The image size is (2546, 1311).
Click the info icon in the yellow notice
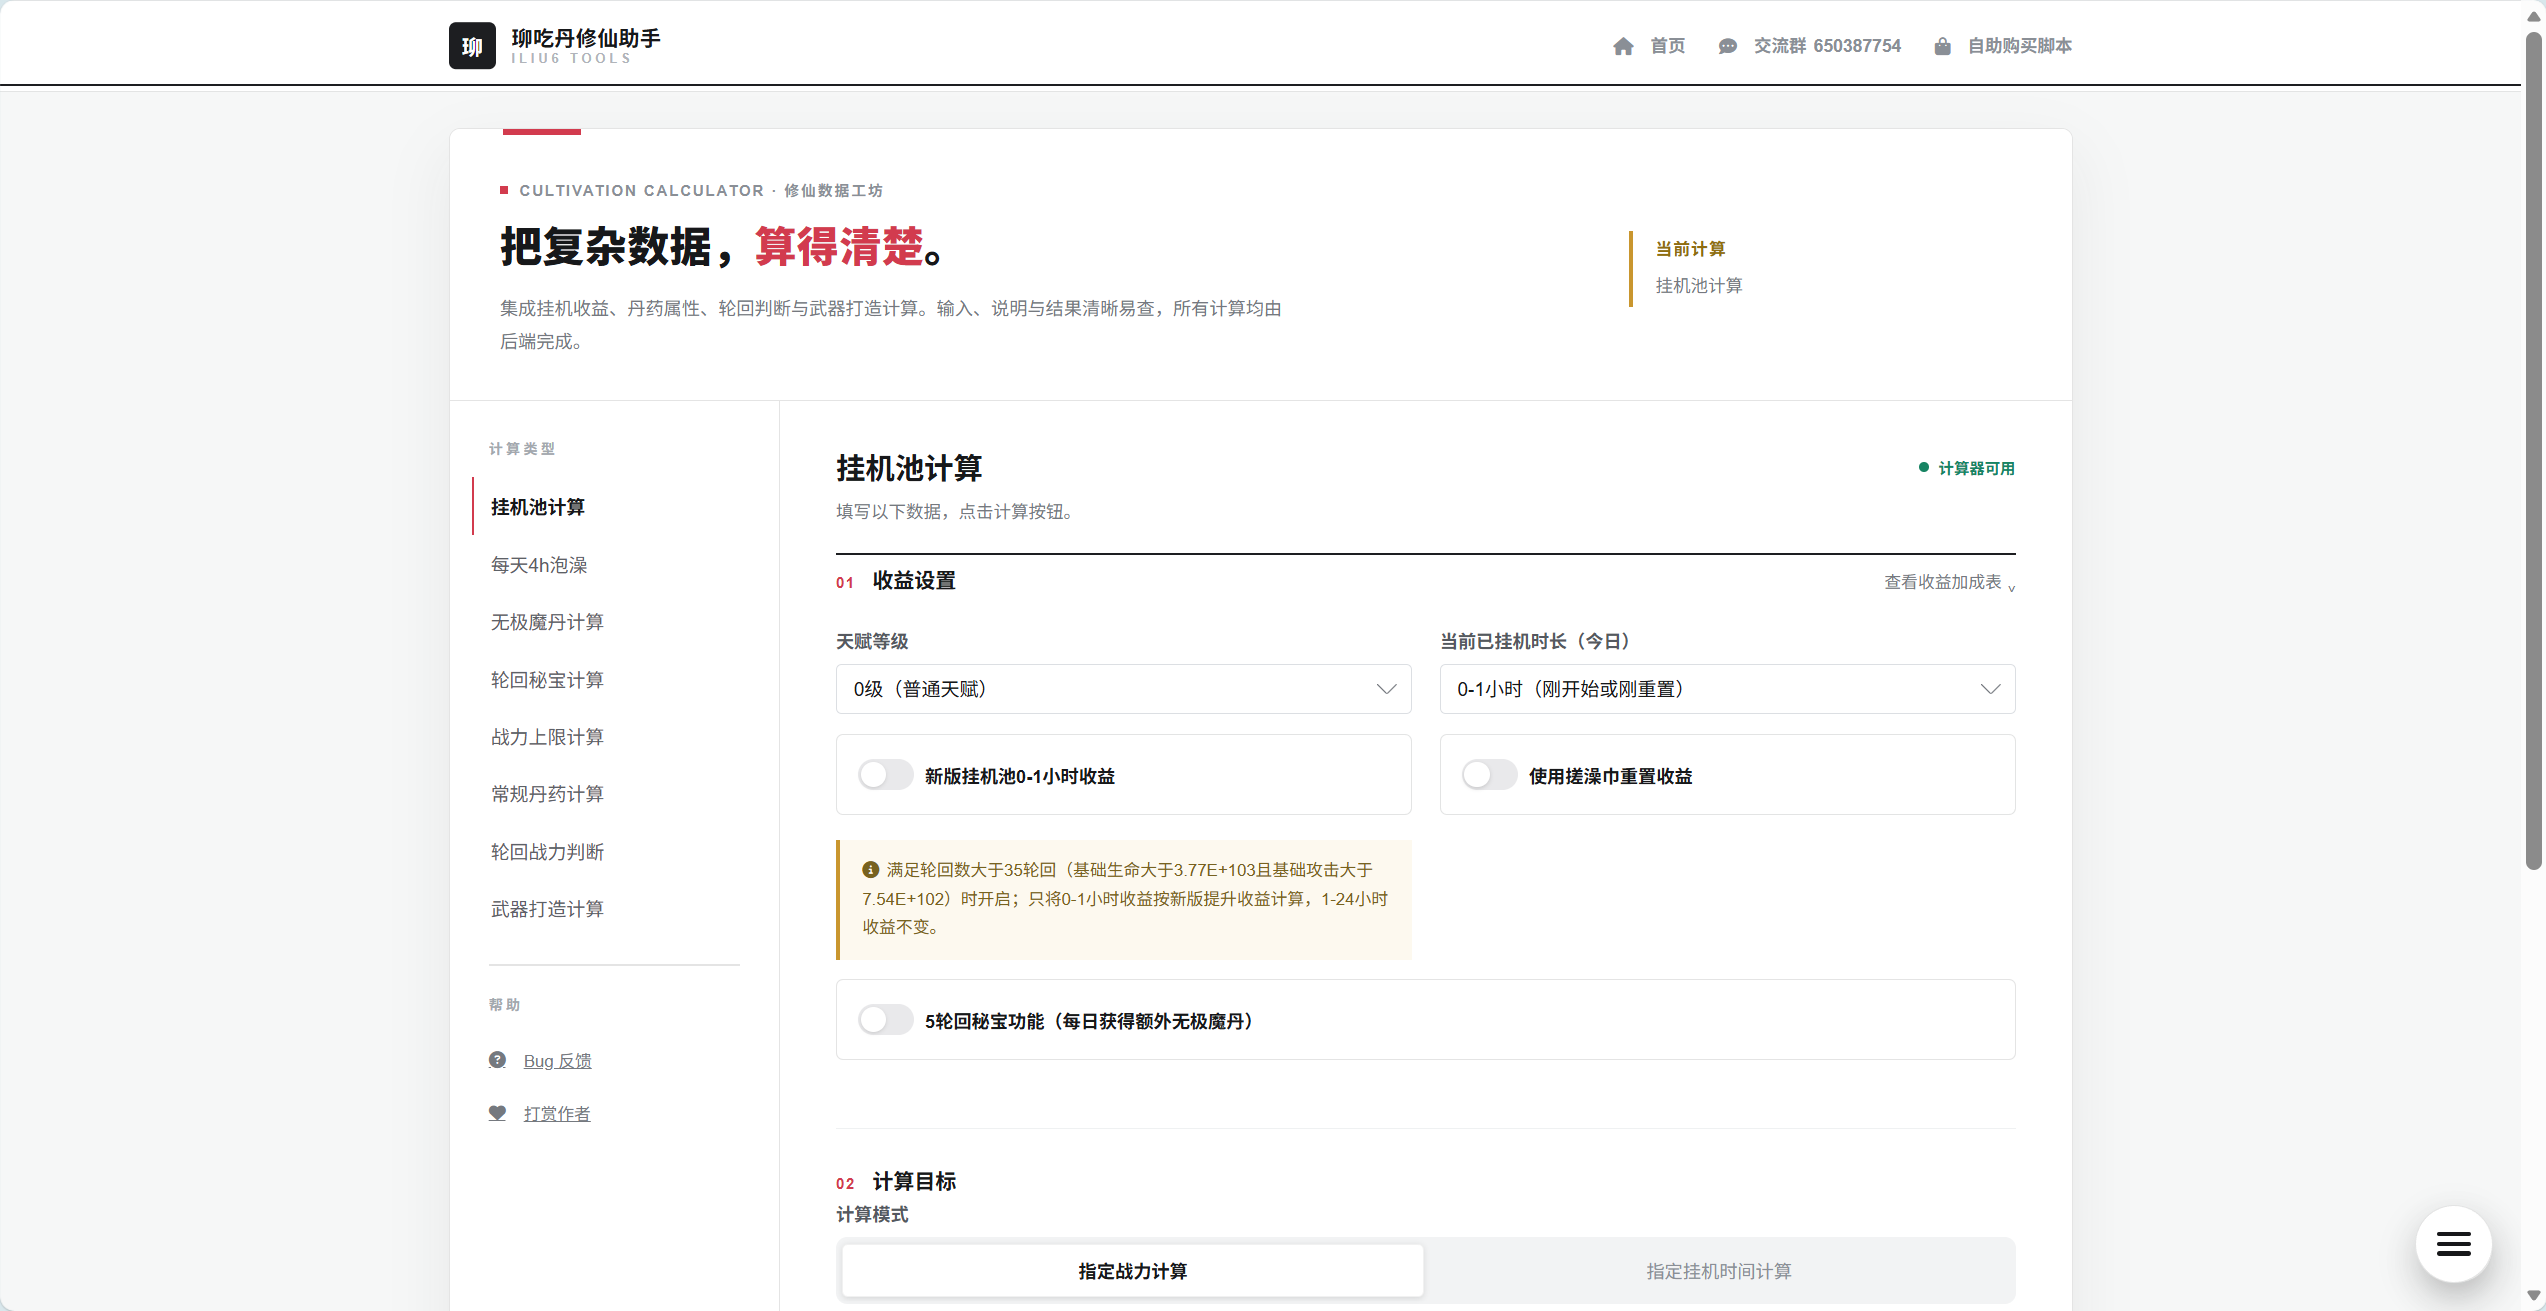tap(870, 870)
